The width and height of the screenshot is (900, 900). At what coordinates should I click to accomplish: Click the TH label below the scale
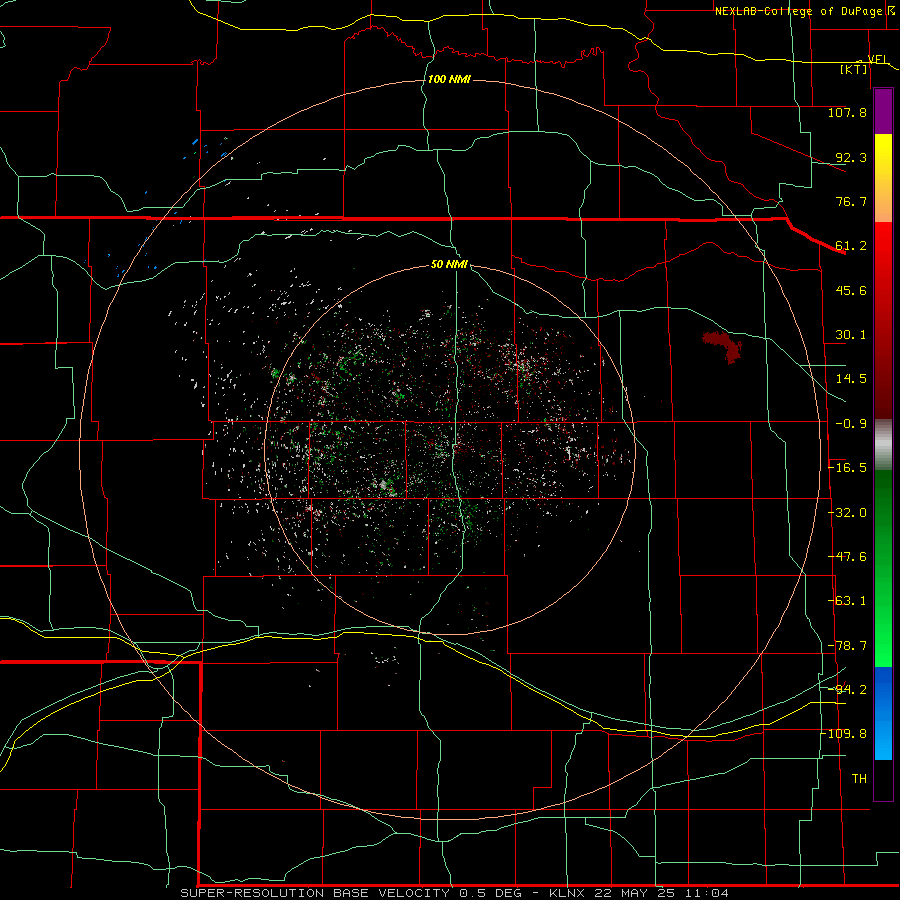pyautogui.click(x=859, y=779)
